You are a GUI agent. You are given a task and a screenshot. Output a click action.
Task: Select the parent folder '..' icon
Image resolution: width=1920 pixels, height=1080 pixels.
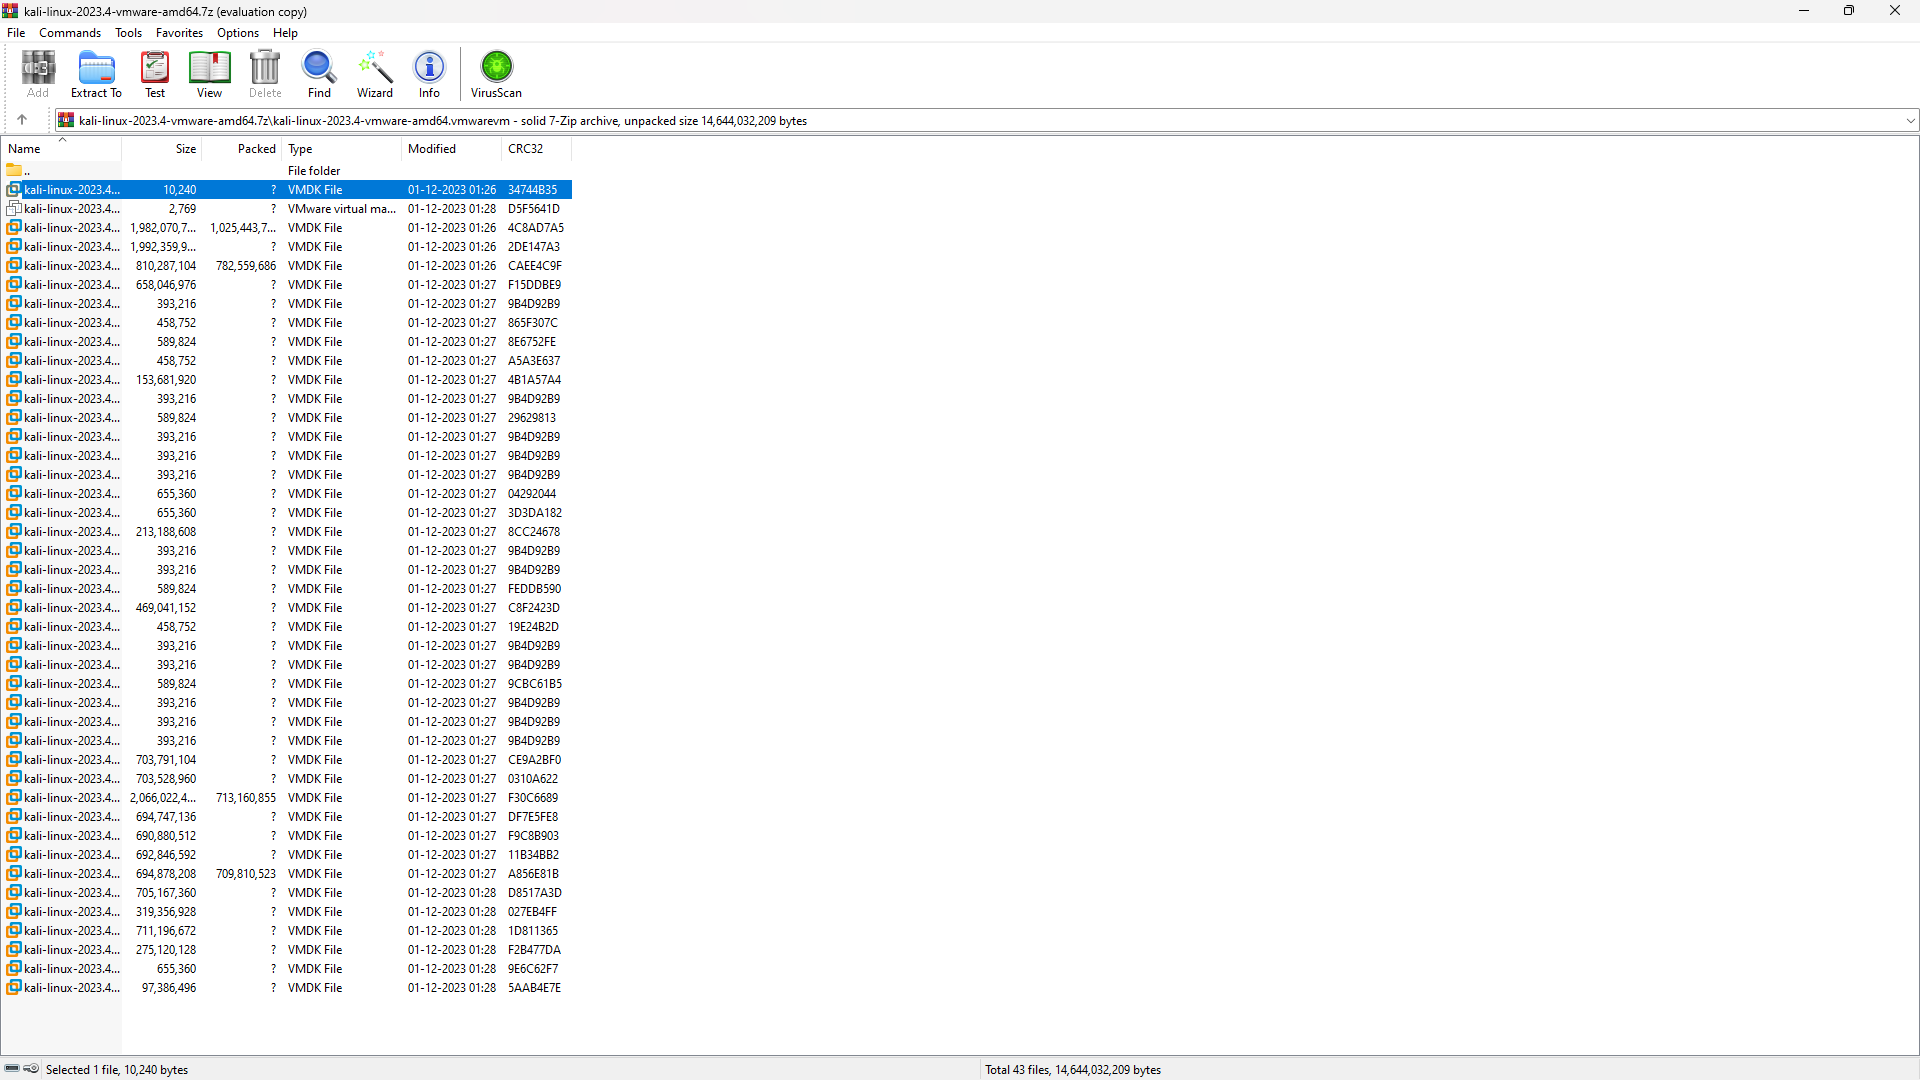point(14,170)
